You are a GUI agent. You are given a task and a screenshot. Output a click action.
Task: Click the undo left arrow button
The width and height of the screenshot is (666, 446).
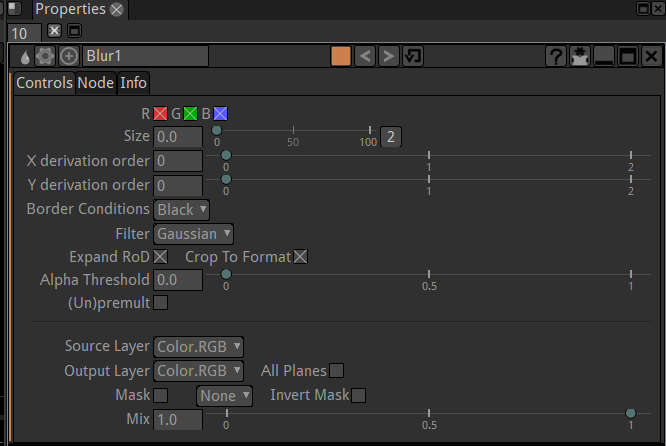tap(366, 56)
